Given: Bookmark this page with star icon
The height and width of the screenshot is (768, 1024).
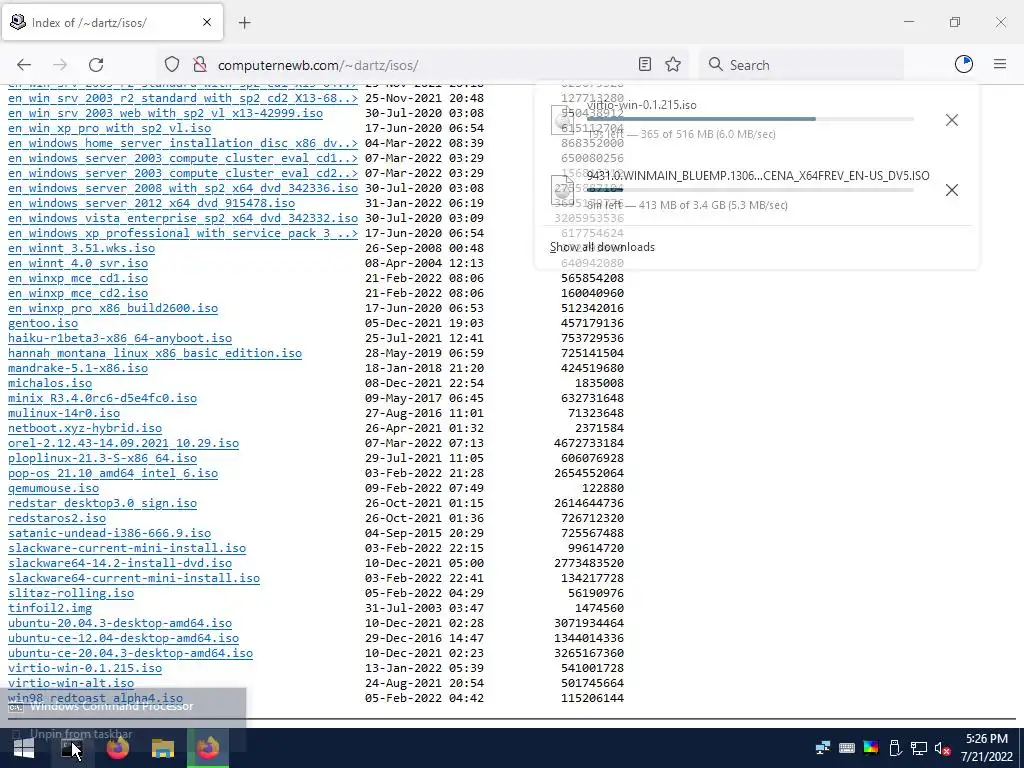Looking at the screenshot, I should [673, 64].
